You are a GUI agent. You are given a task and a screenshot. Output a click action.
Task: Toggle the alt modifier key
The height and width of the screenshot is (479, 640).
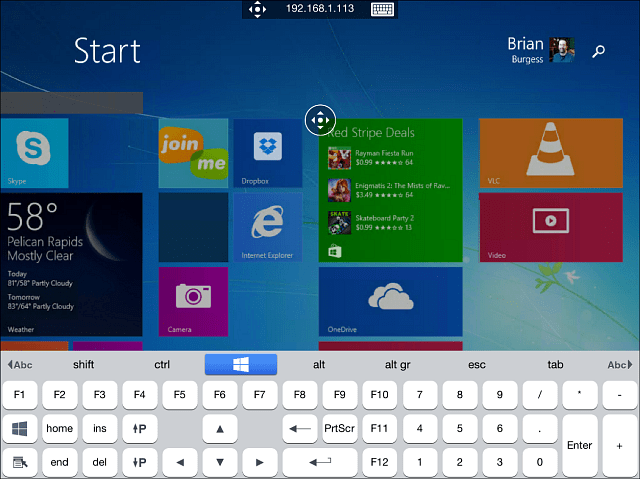point(319,364)
